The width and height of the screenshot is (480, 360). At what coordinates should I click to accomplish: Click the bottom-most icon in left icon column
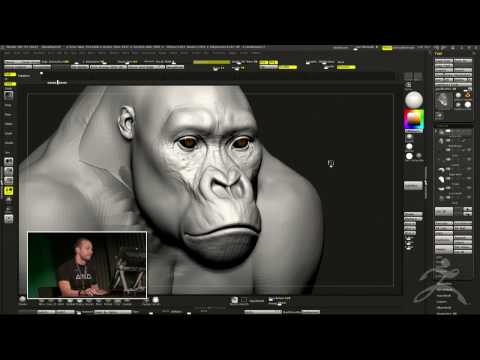tap(9, 219)
